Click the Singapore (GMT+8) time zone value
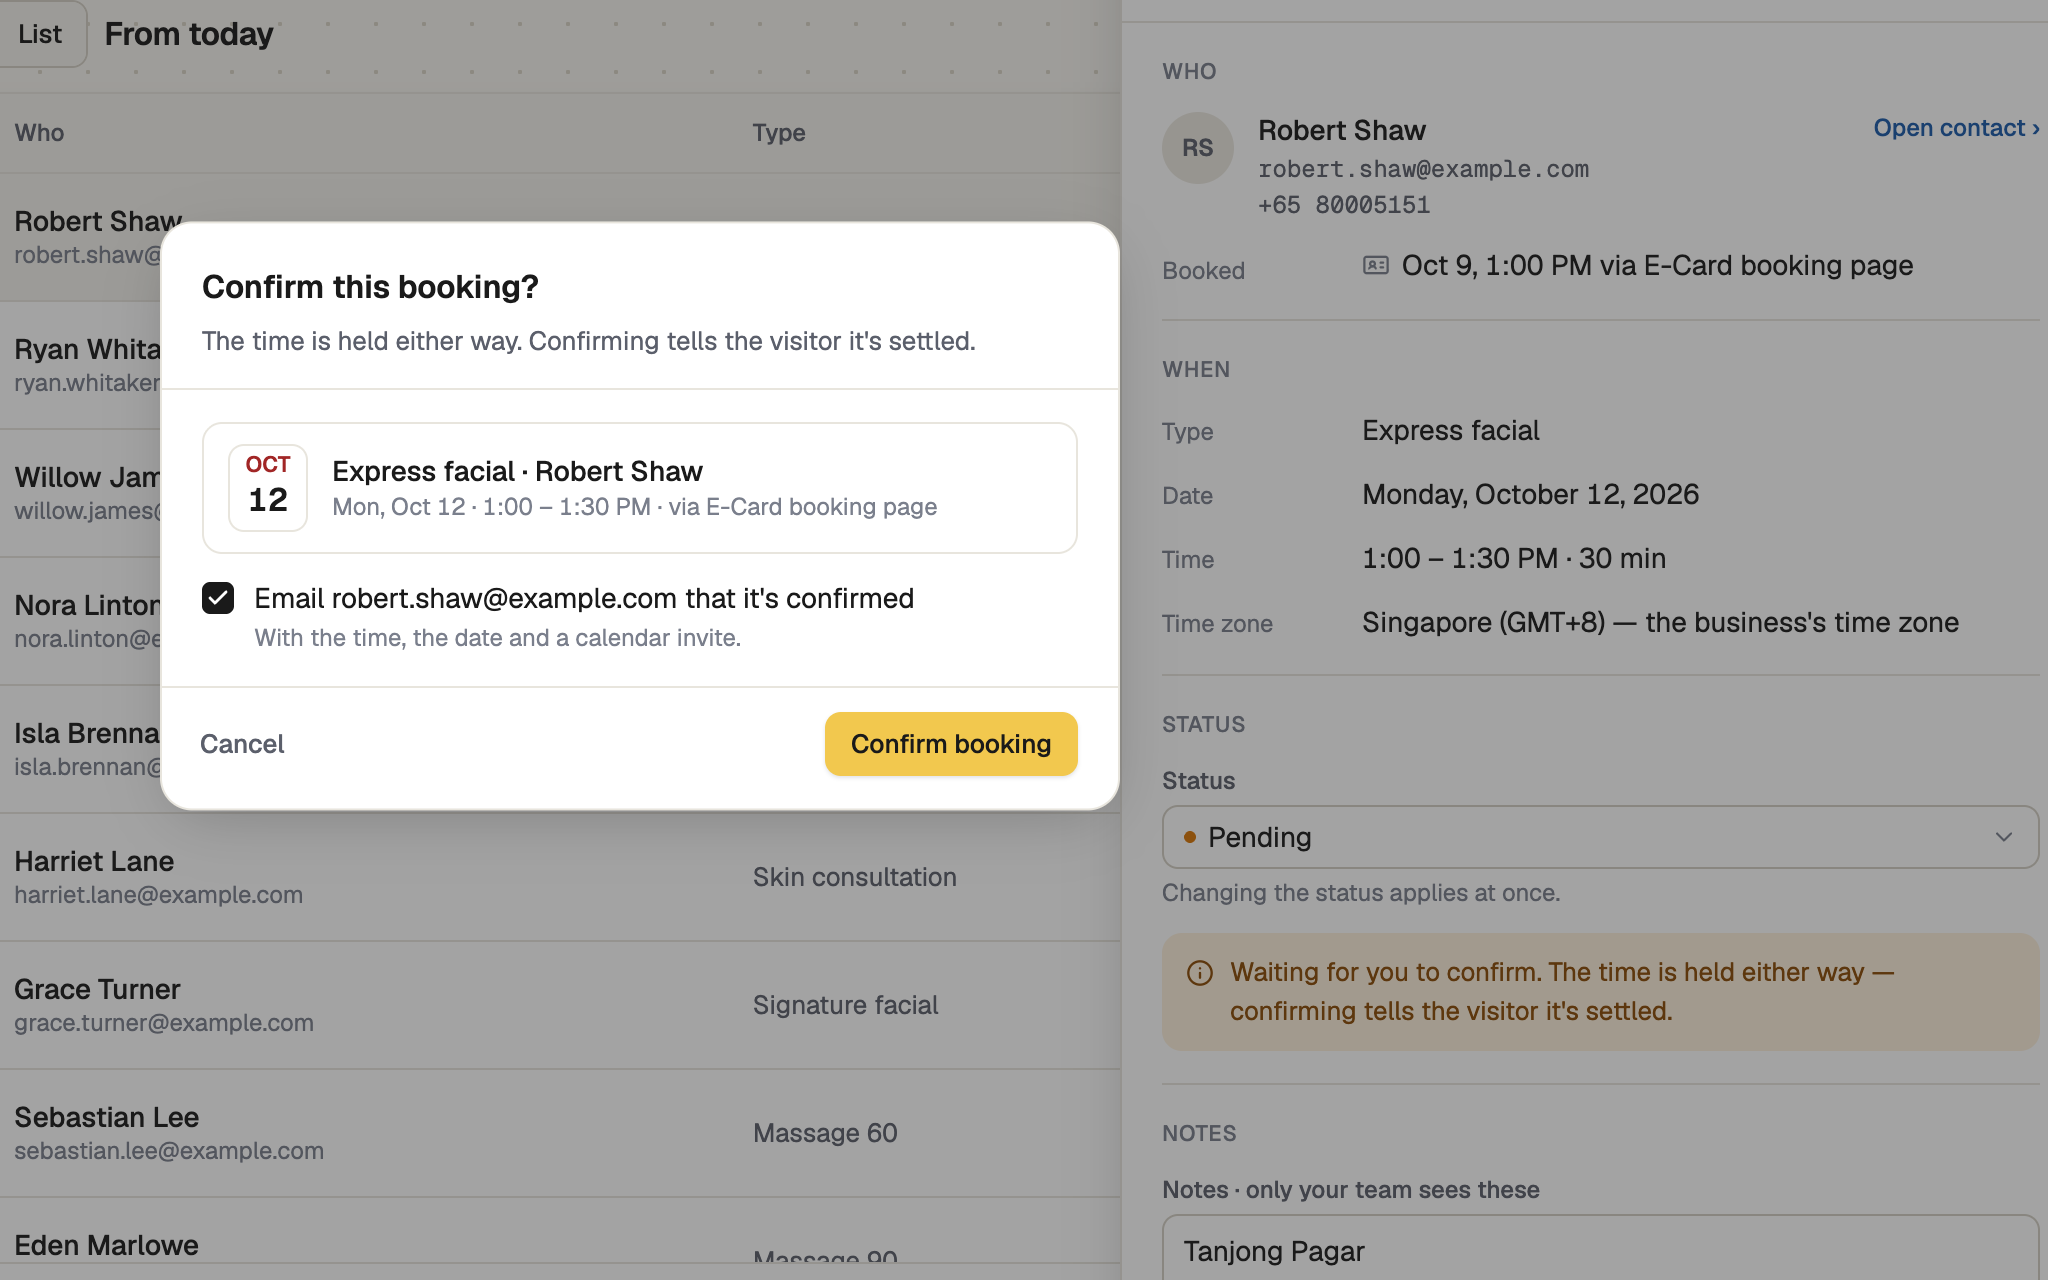The image size is (2048, 1280). [x=1660, y=622]
